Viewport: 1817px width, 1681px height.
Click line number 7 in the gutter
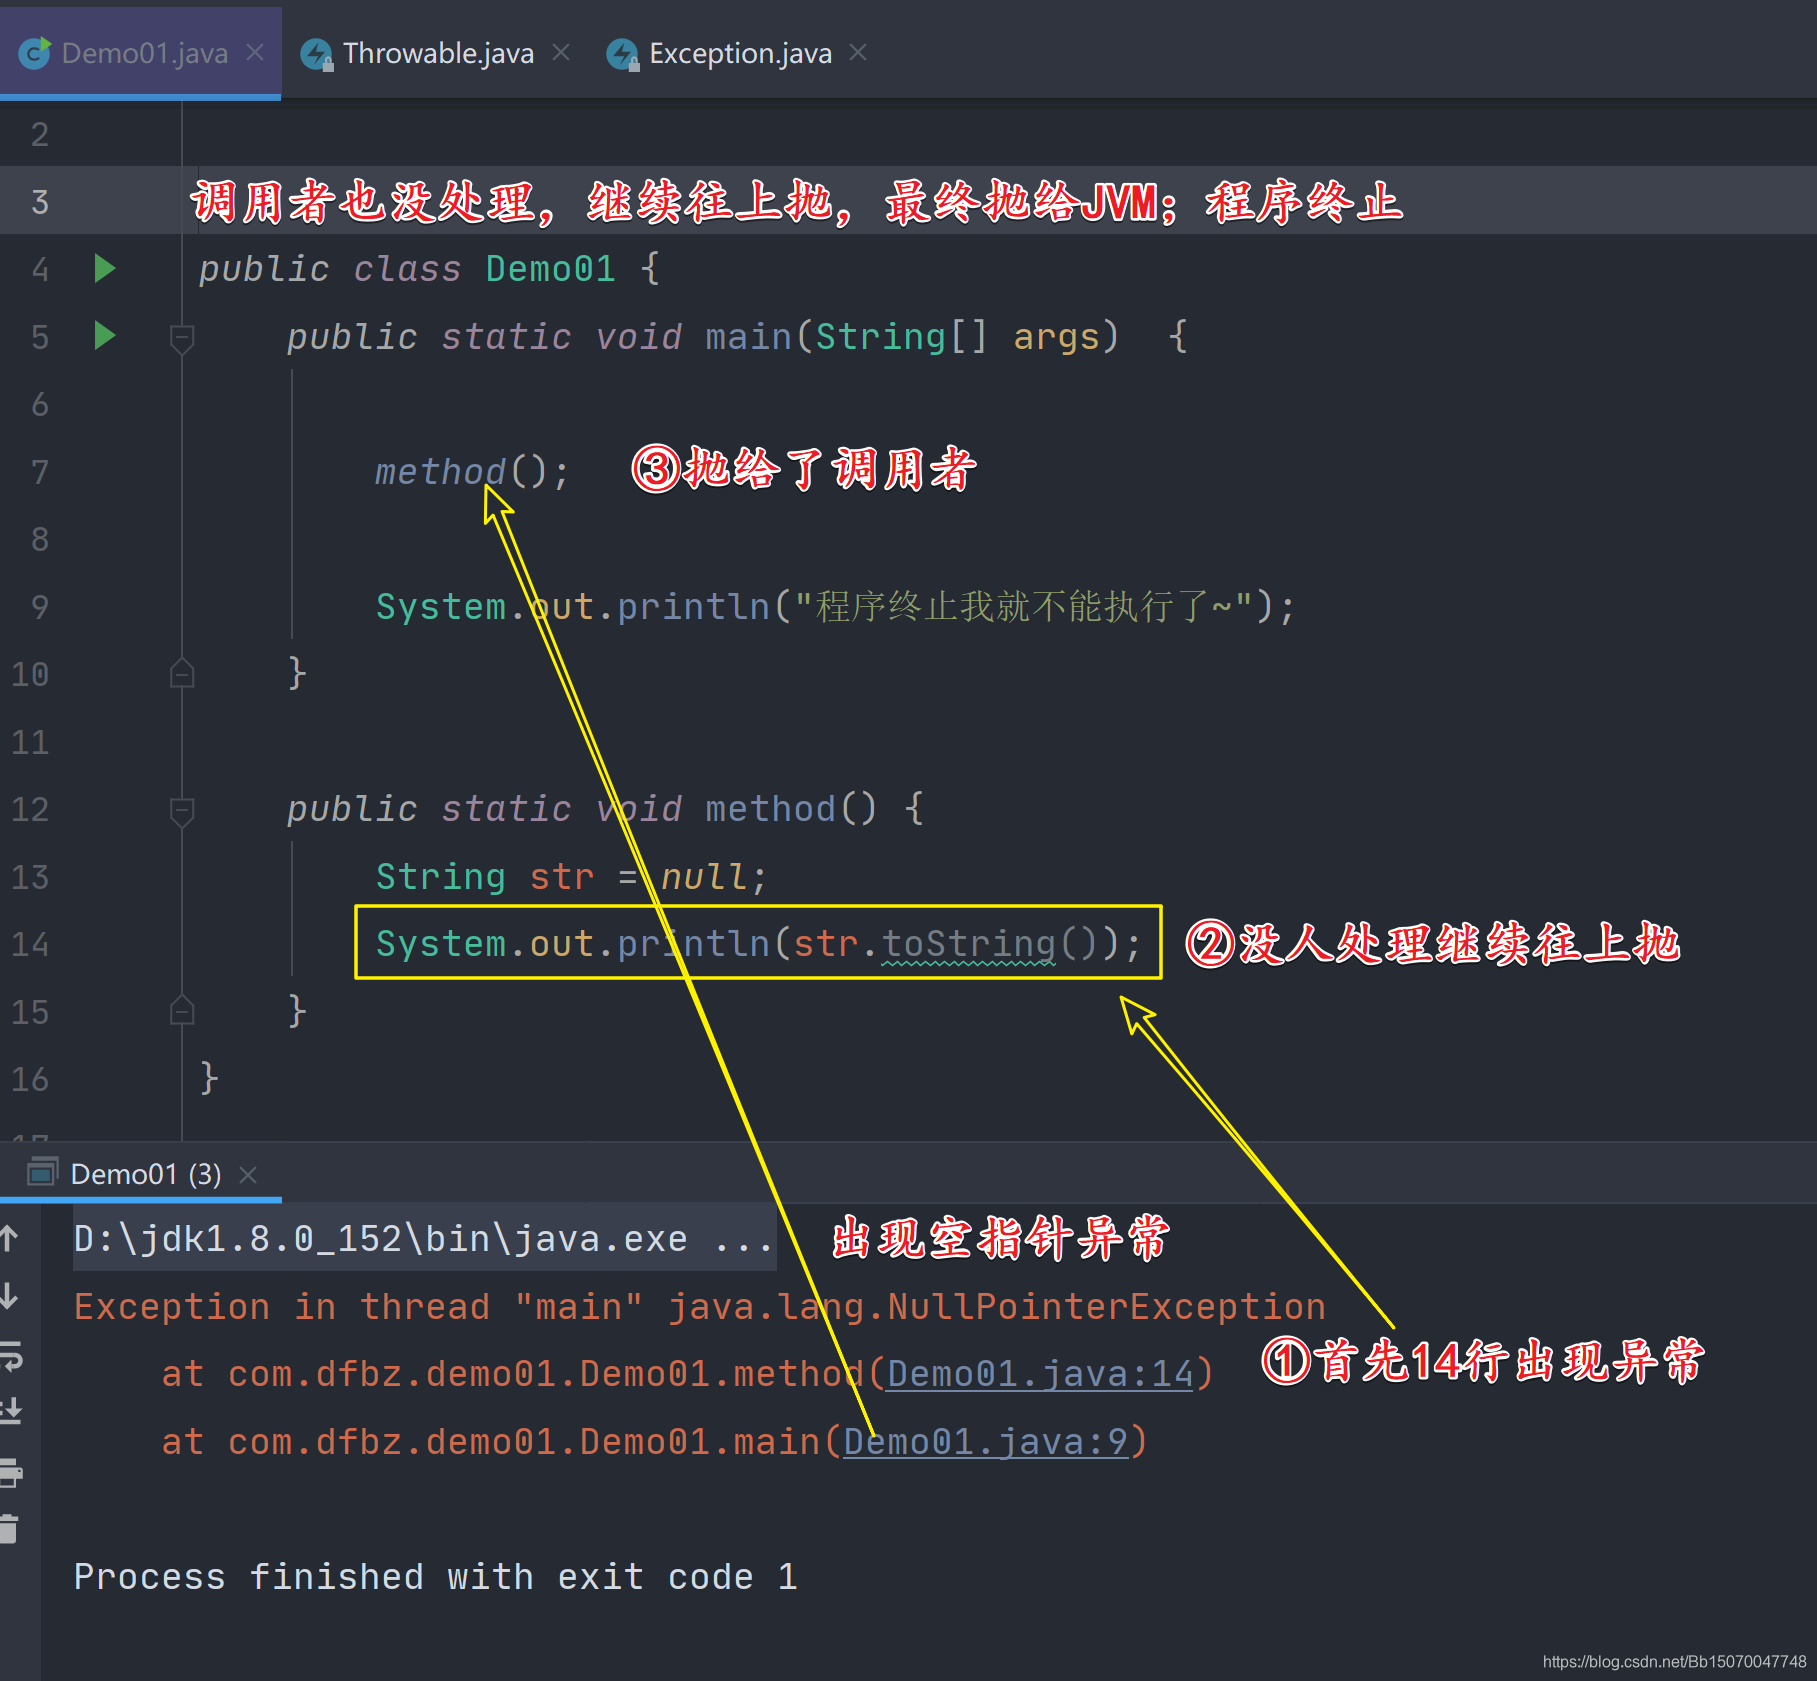tap(40, 472)
